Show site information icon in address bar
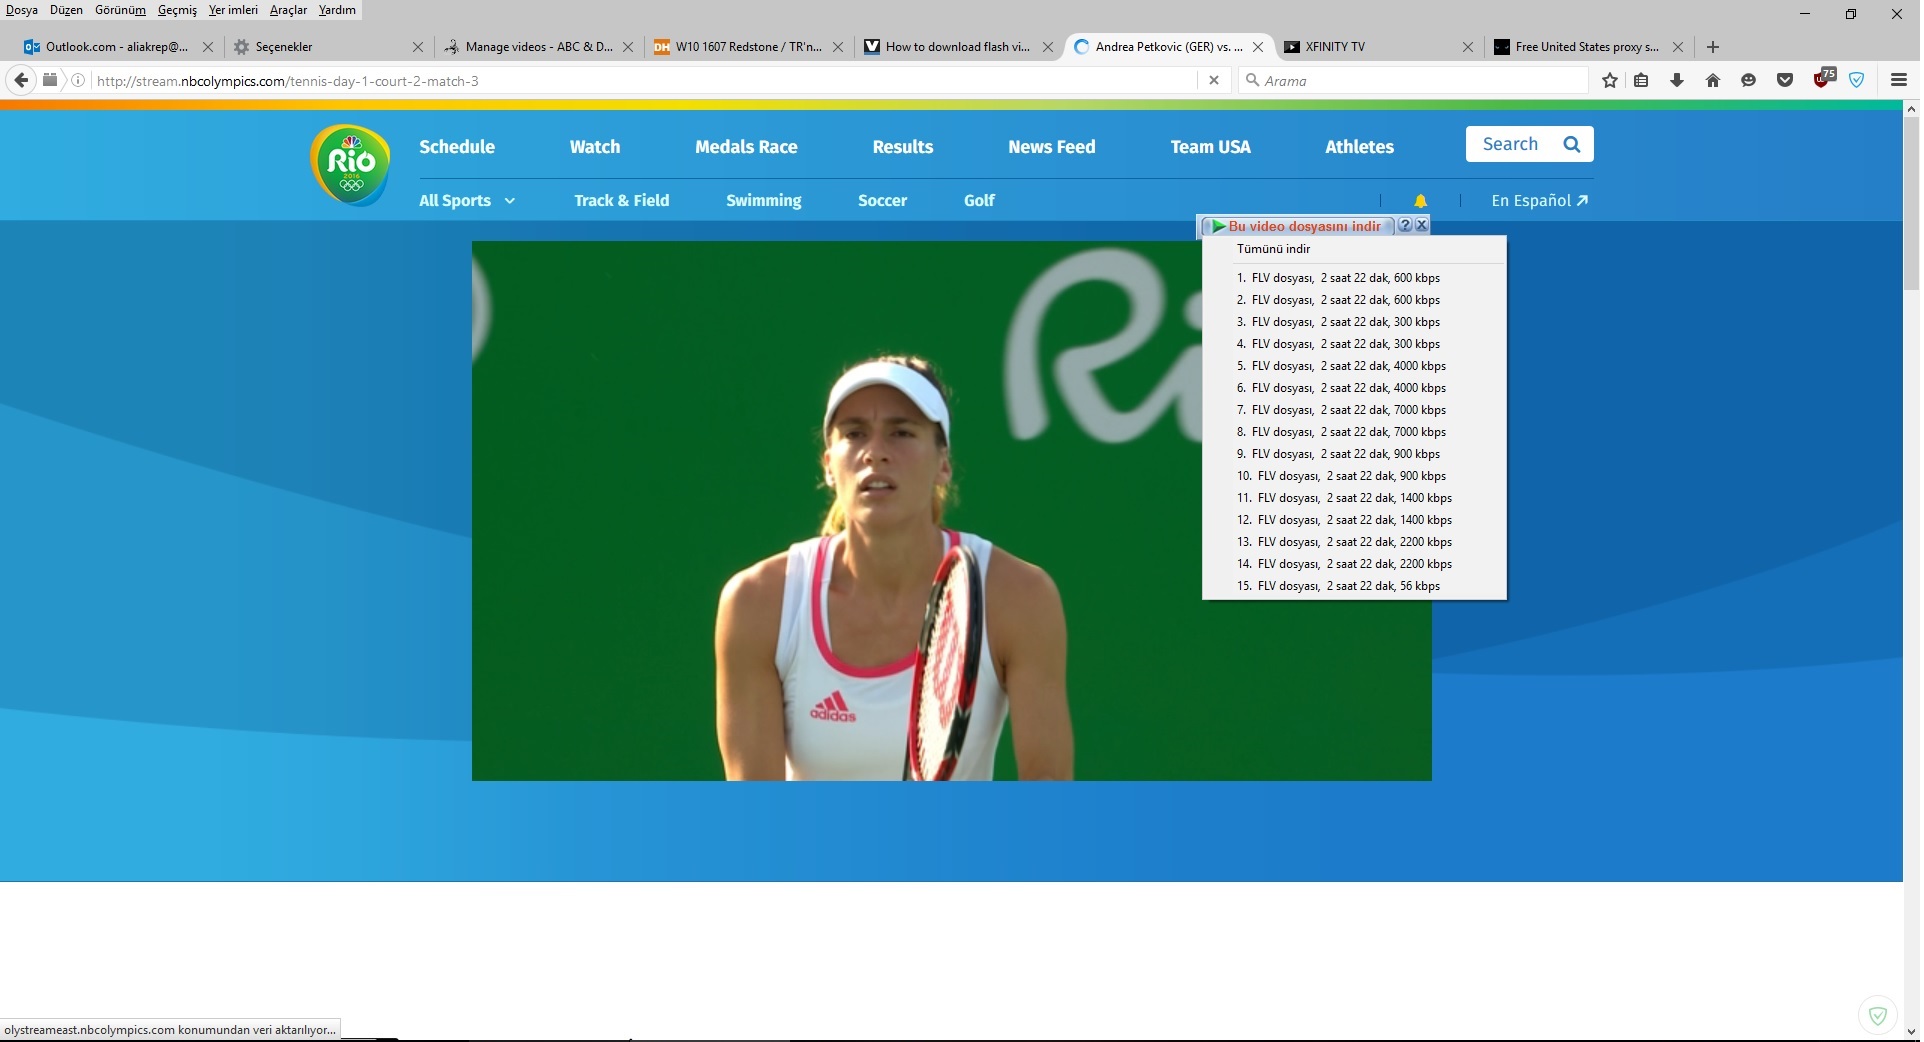The height and width of the screenshot is (1042, 1924). pos(77,80)
